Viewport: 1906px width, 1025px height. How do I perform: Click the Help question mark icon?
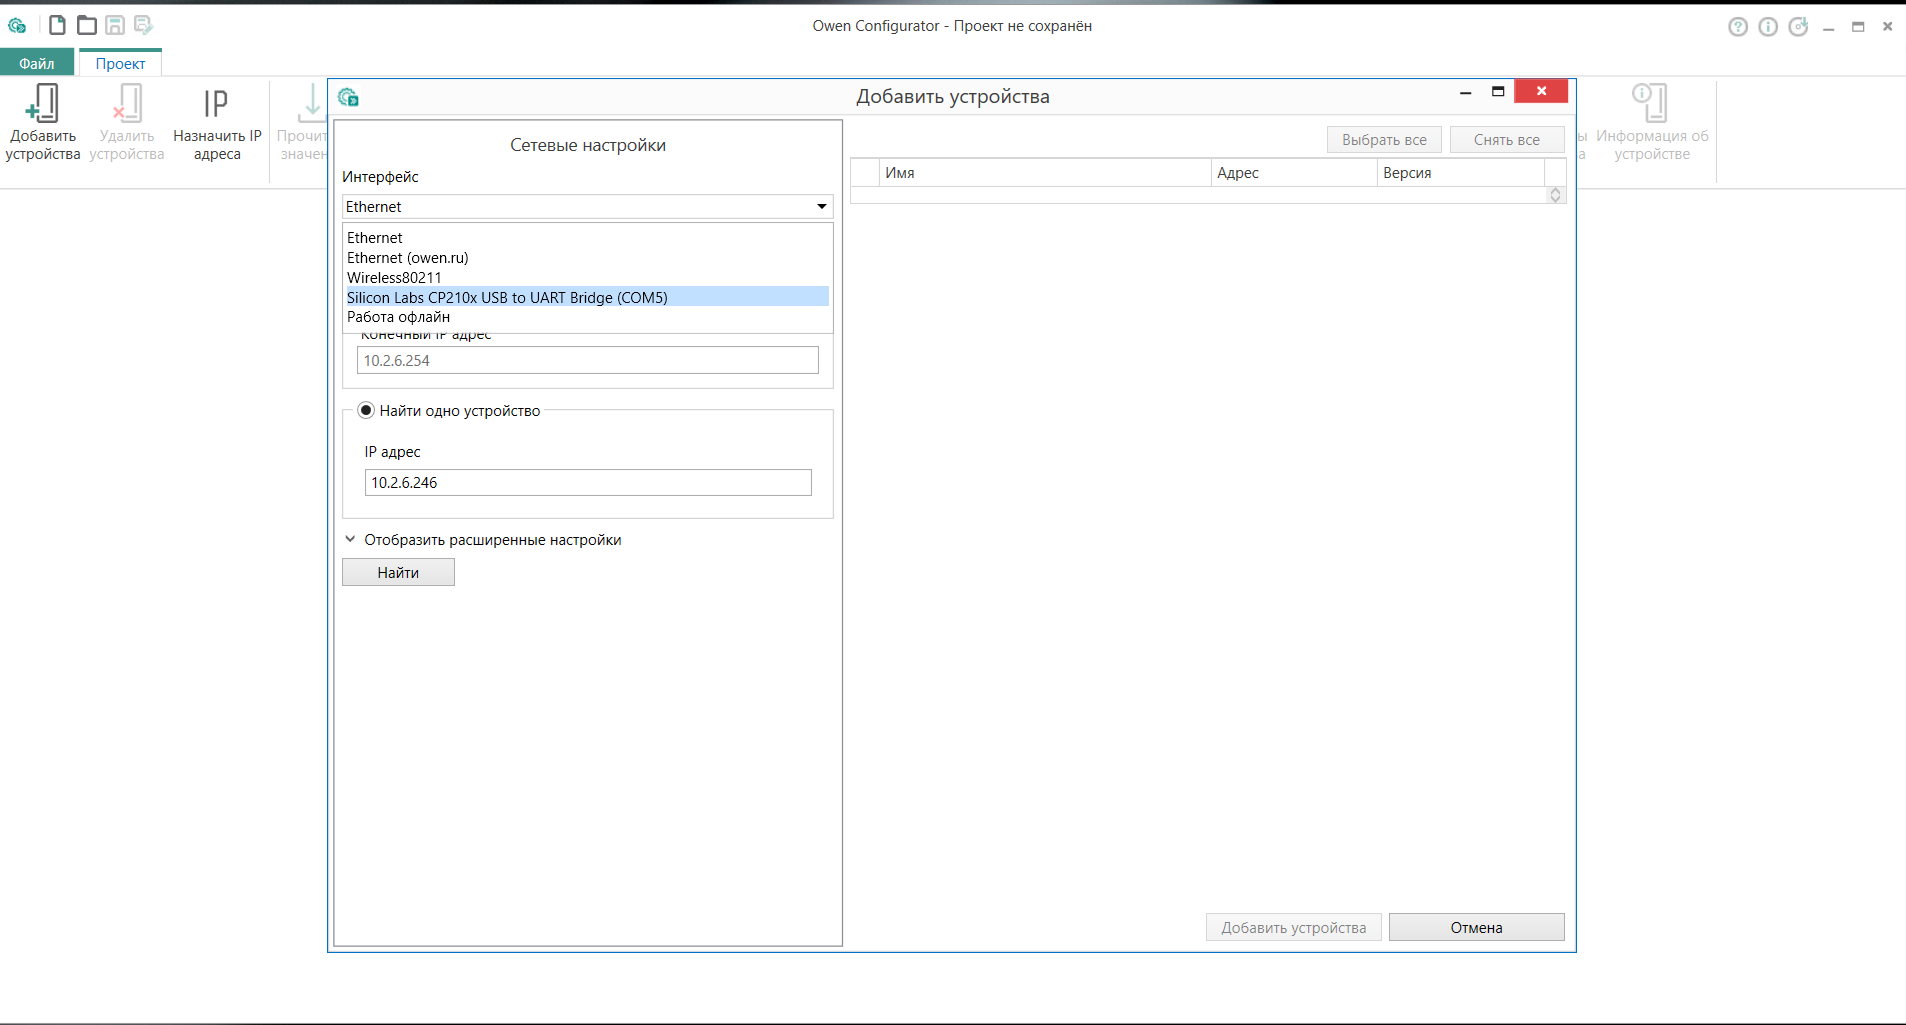[x=1738, y=27]
